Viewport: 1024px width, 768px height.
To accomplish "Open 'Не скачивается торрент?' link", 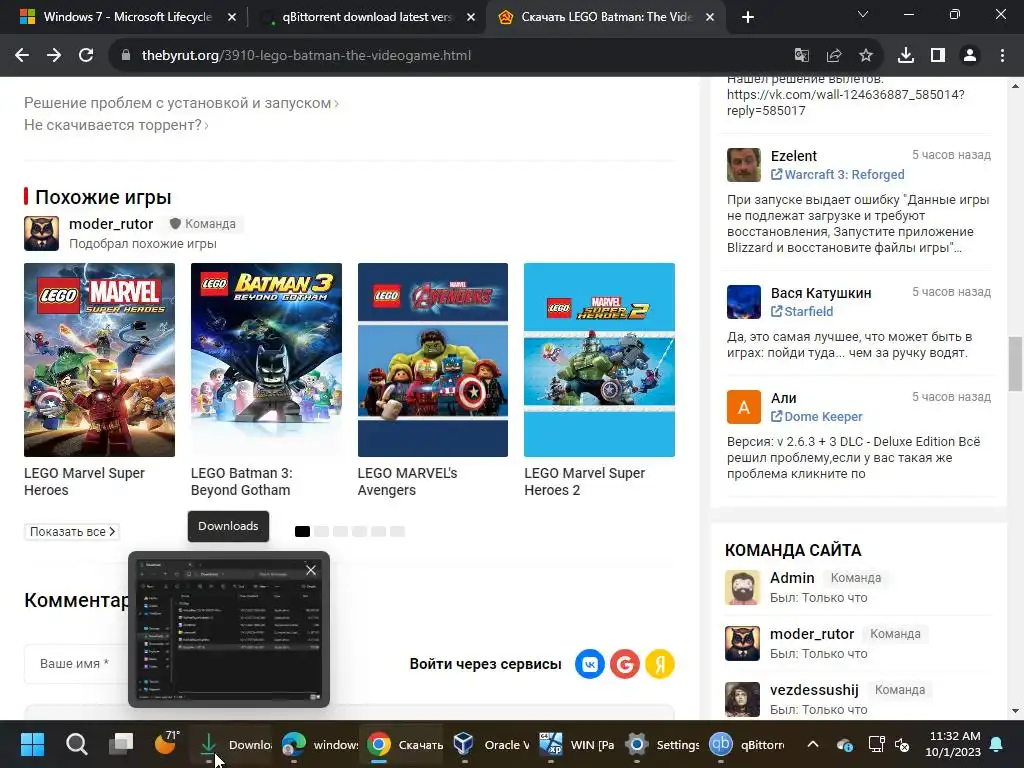I will [116, 125].
